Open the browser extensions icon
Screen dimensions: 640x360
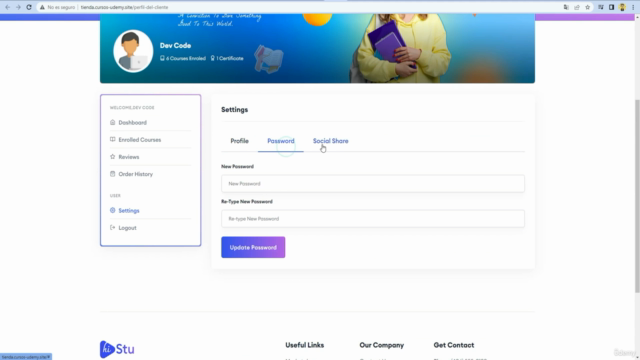point(601,7)
